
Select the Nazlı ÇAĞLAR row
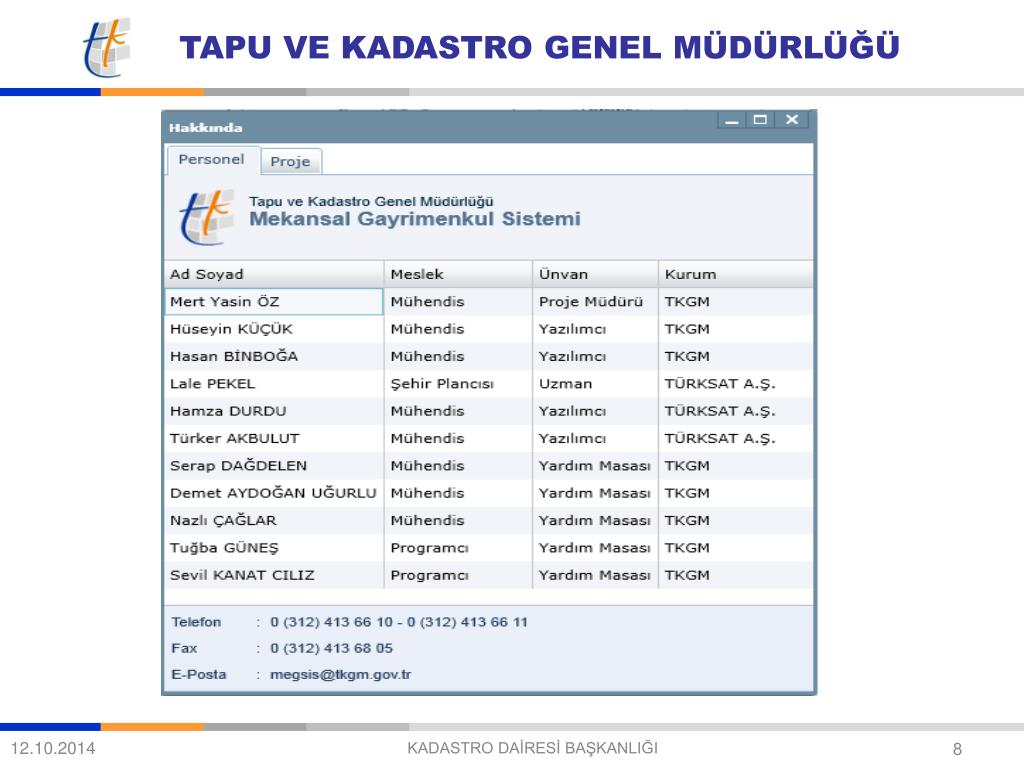(x=488, y=521)
